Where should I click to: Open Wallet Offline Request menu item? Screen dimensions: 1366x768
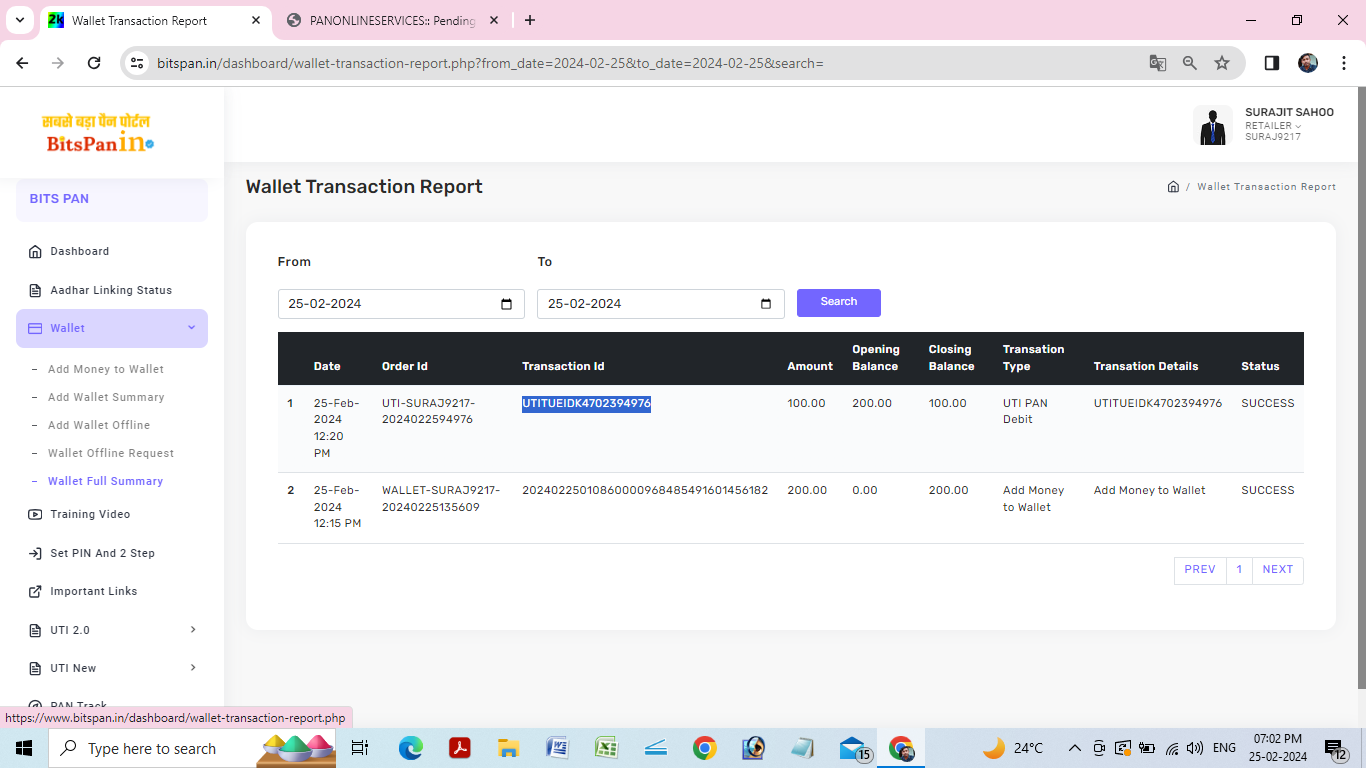(111, 453)
